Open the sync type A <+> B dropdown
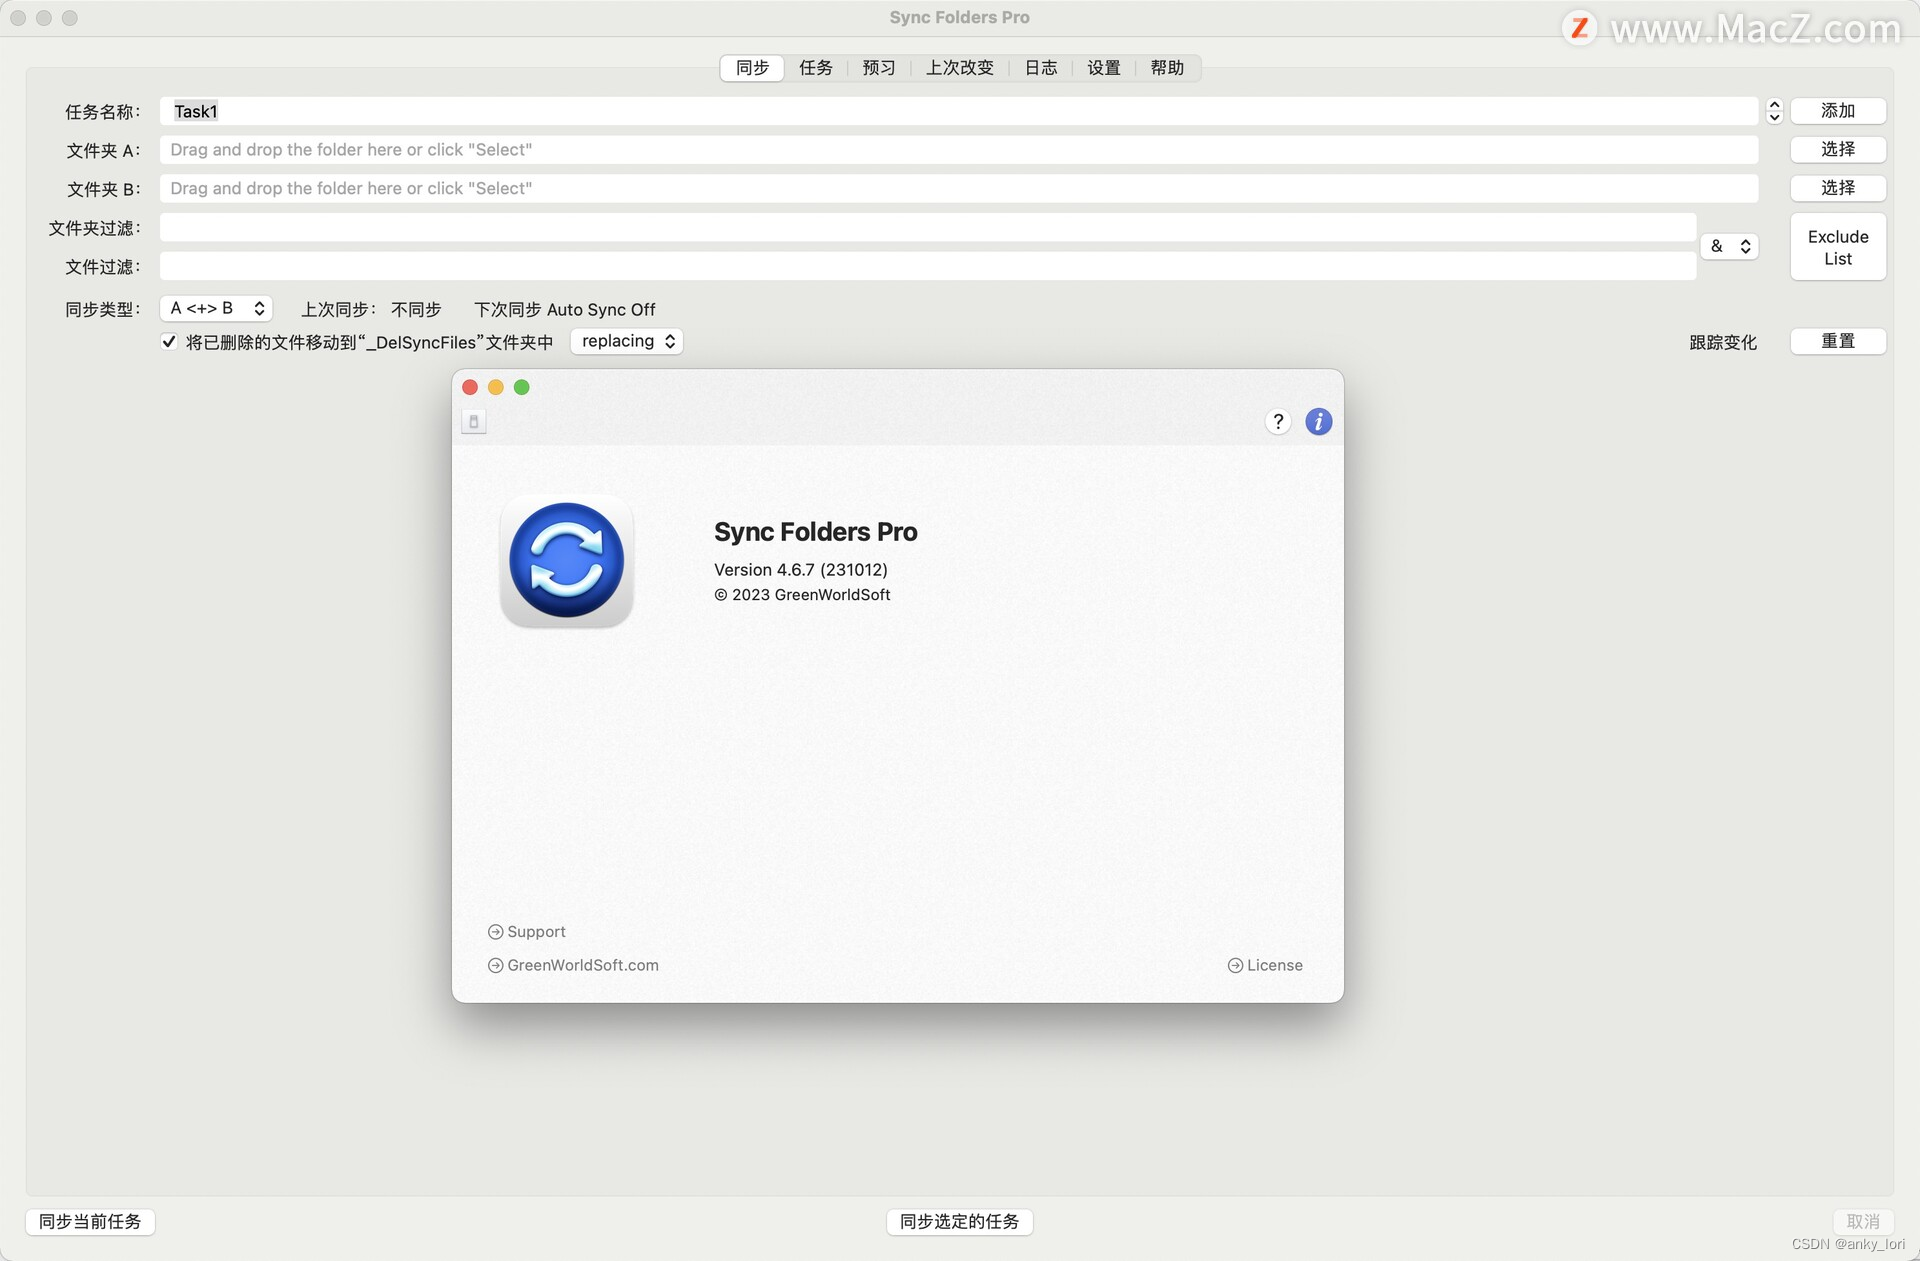This screenshot has height=1261, width=1920. 216,309
